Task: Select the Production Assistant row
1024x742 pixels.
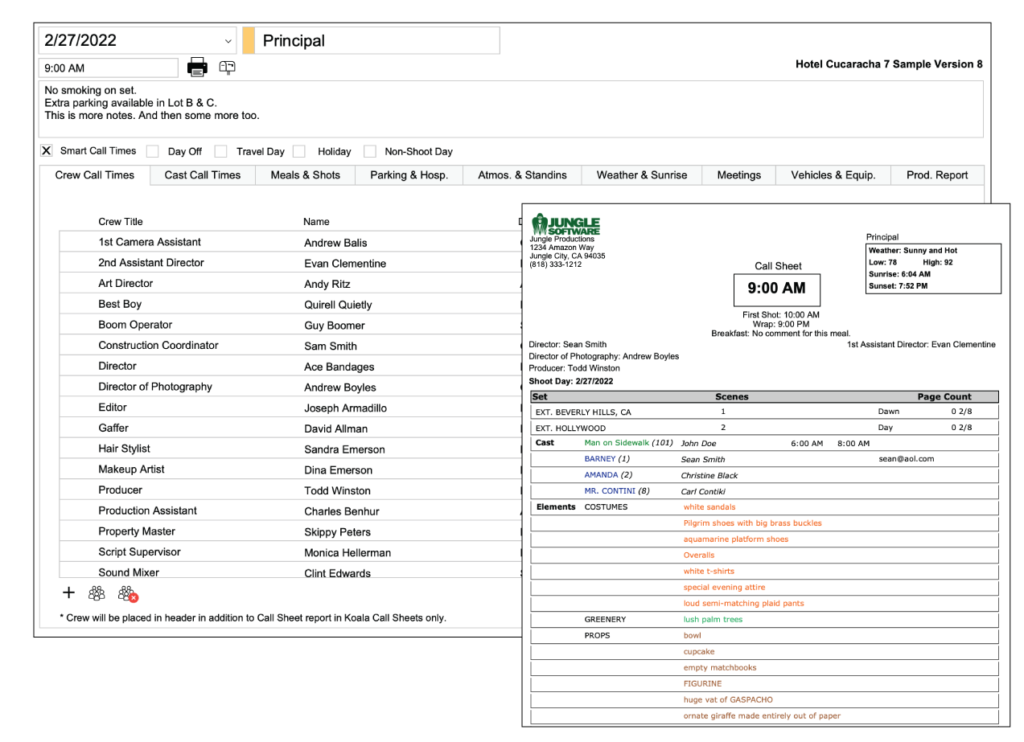Action: (x=291, y=511)
